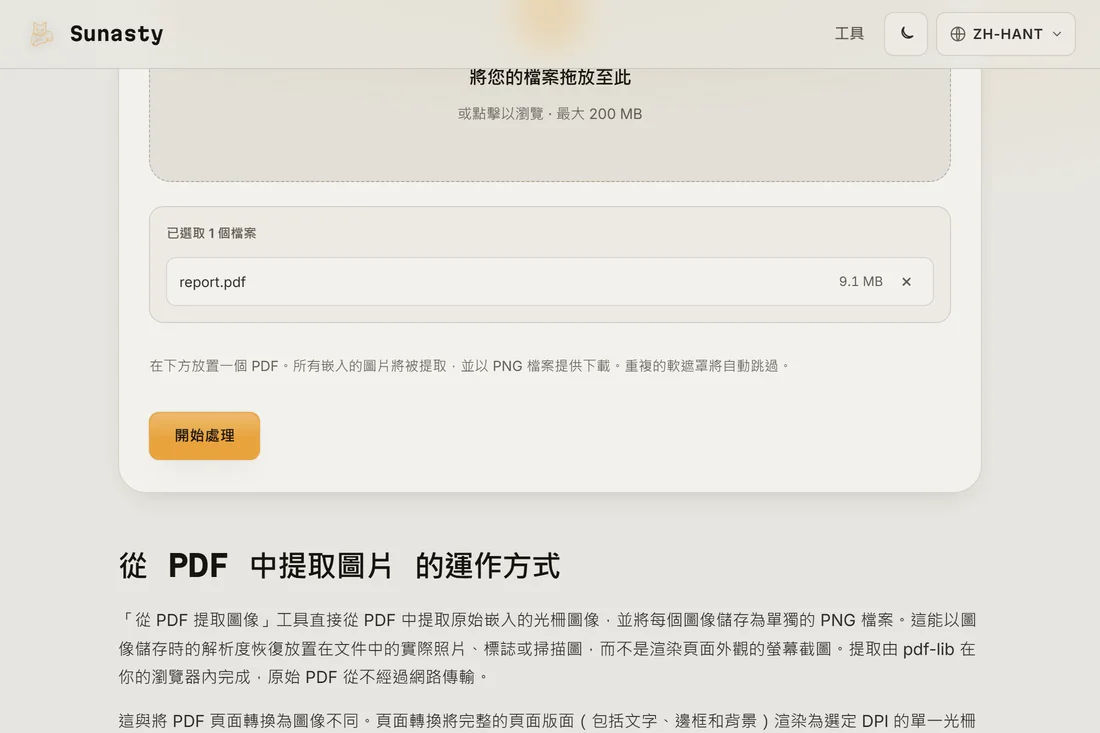The width and height of the screenshot is (1100, 733).
Task: Open the 工具 menu
Action: (849, 34)
